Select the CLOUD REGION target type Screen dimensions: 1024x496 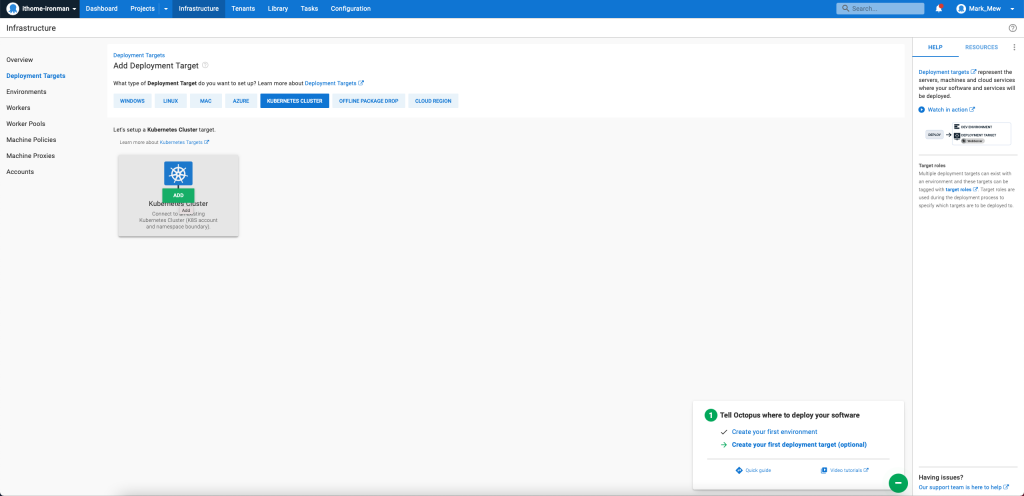tap(434, 101)
